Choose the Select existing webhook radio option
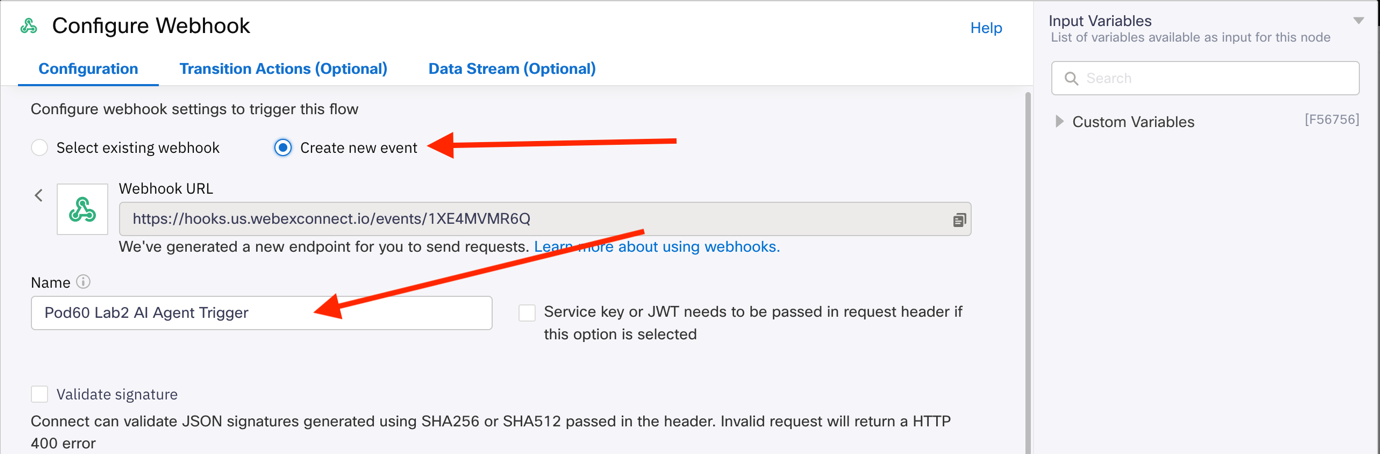This screenshot has height=454, width=1380. click(x=40, y=148)
